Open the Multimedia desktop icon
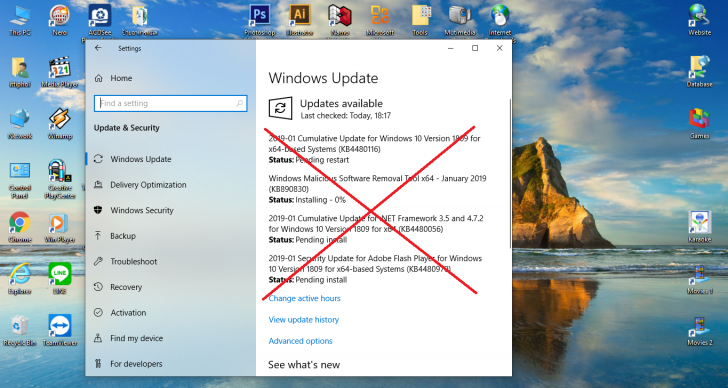The height and width of the screenshot is (388, 728). point(460,20)
